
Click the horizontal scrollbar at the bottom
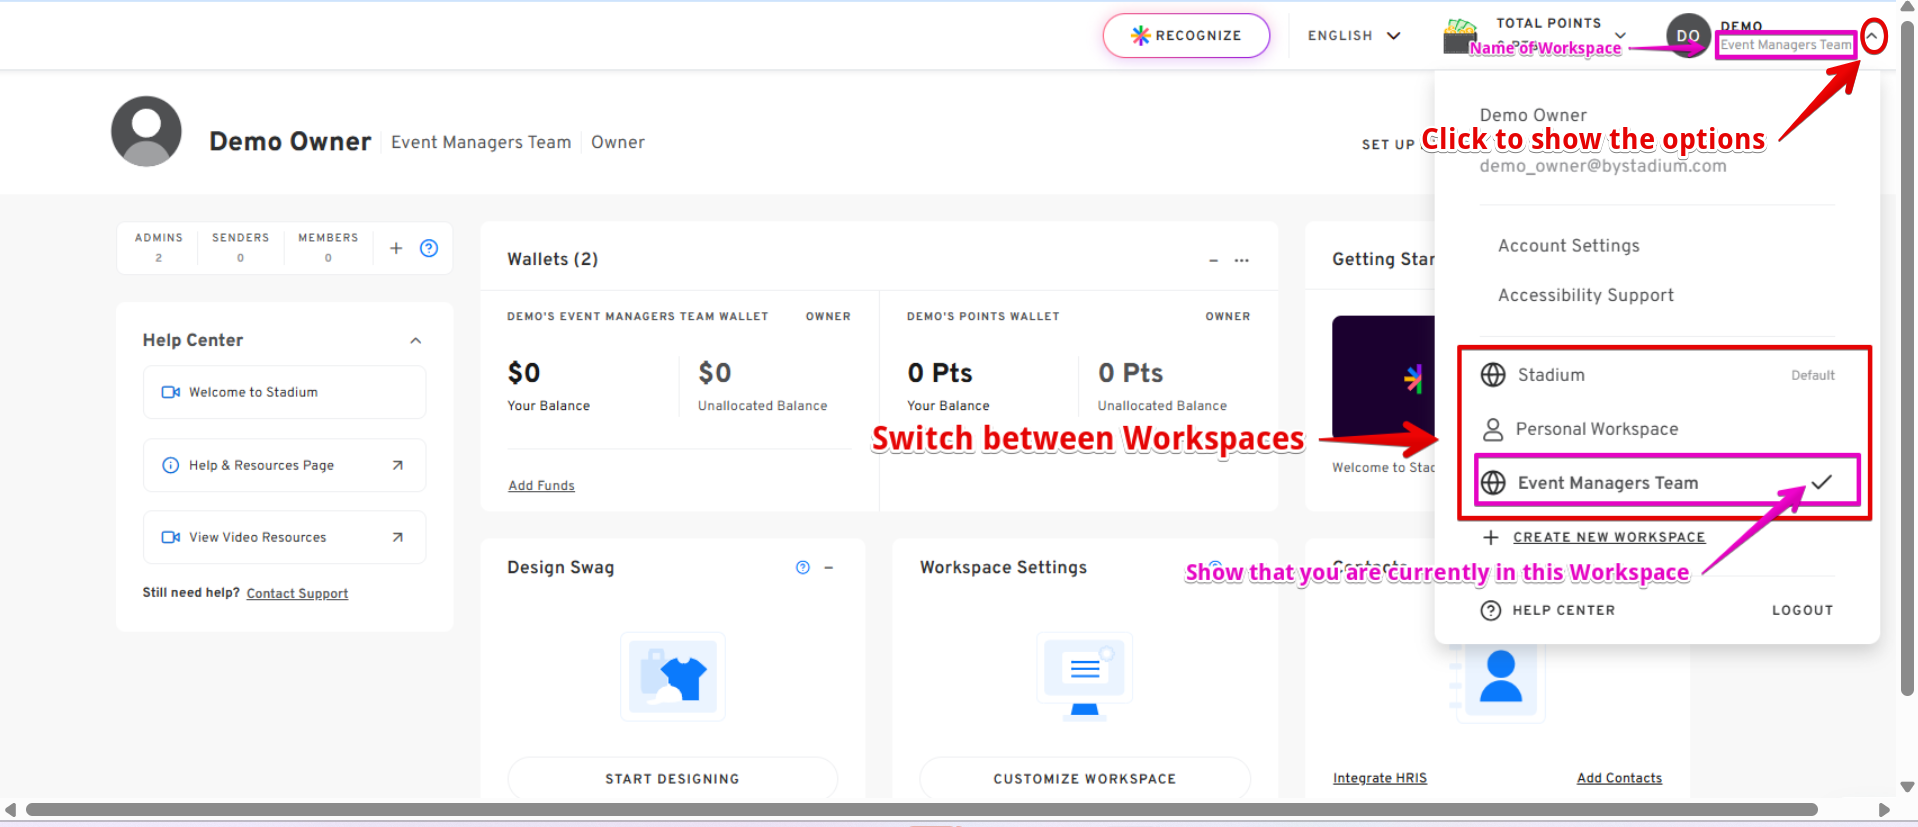tap(920, 809)
